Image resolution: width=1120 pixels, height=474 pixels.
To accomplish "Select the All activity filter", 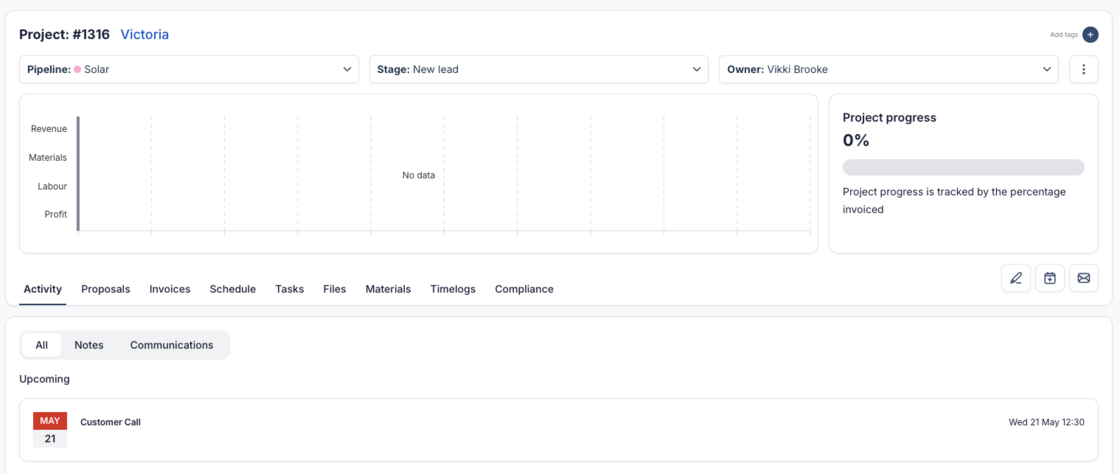I will pos(42,345).
